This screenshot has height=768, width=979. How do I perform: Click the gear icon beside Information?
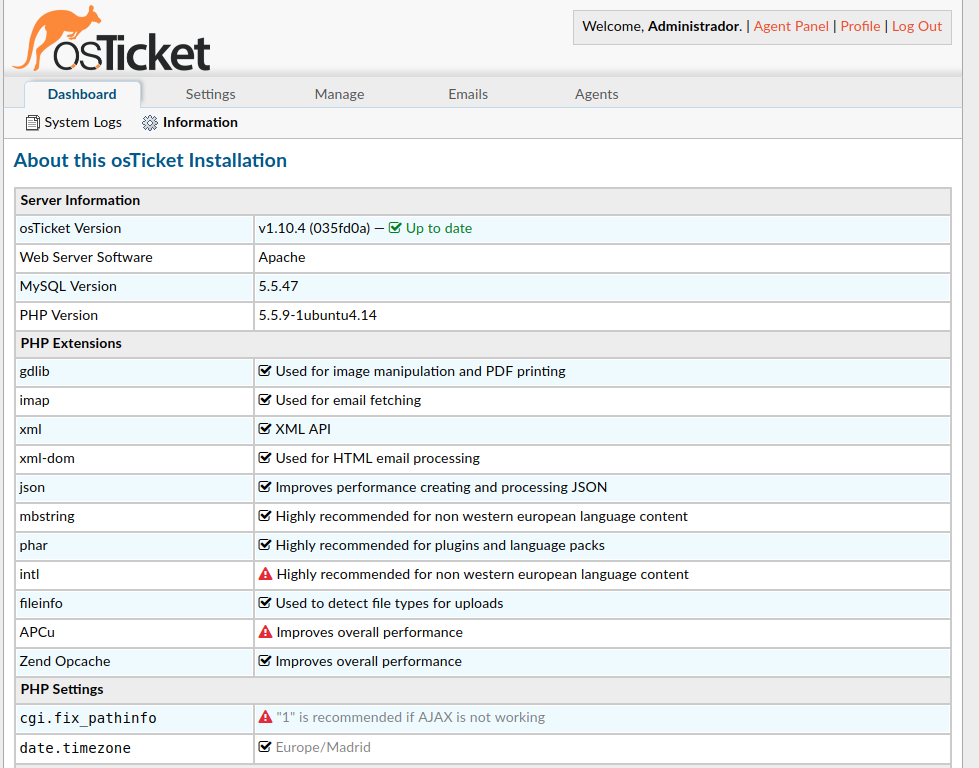(x=149, y=122)
